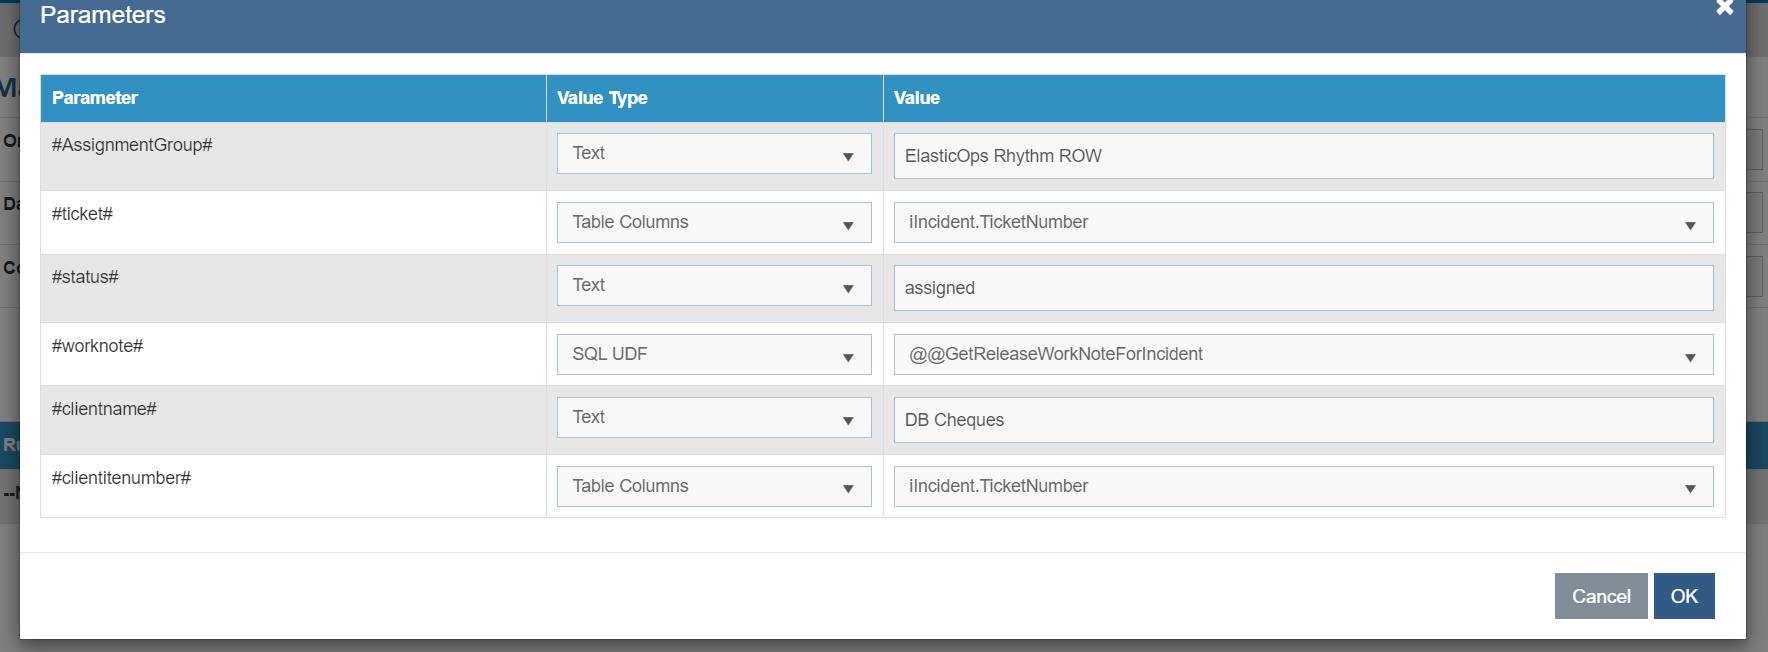The image size is (1768, 652).
Task: Open Value Type dropdown for #clientitenumber#
Action: [713, 487]
